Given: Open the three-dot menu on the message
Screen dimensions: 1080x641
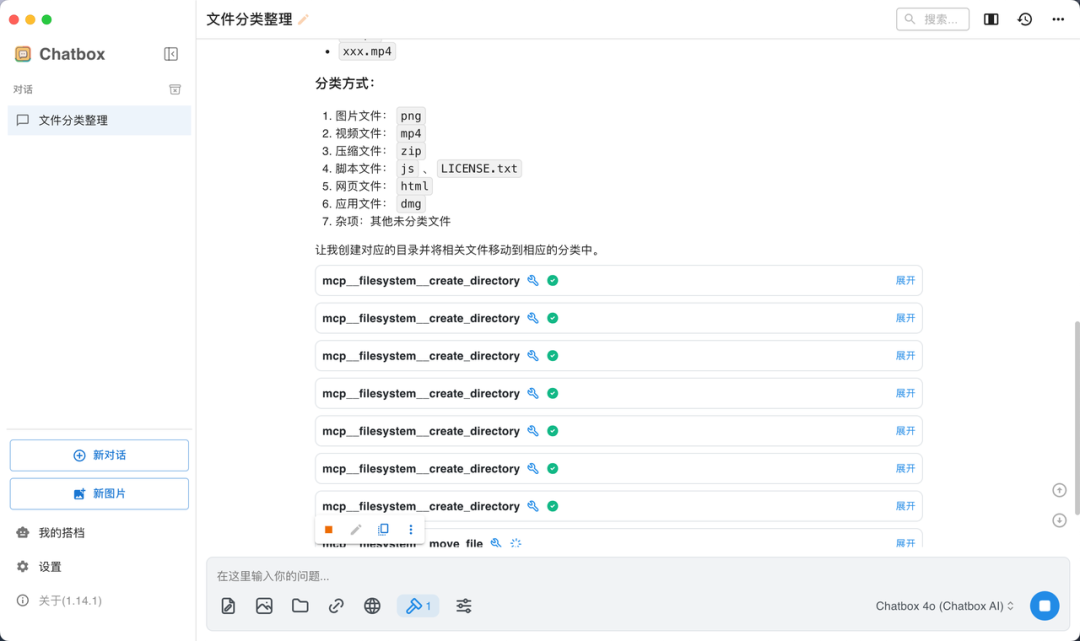Looking at the screenshot, I should [410, 529].
